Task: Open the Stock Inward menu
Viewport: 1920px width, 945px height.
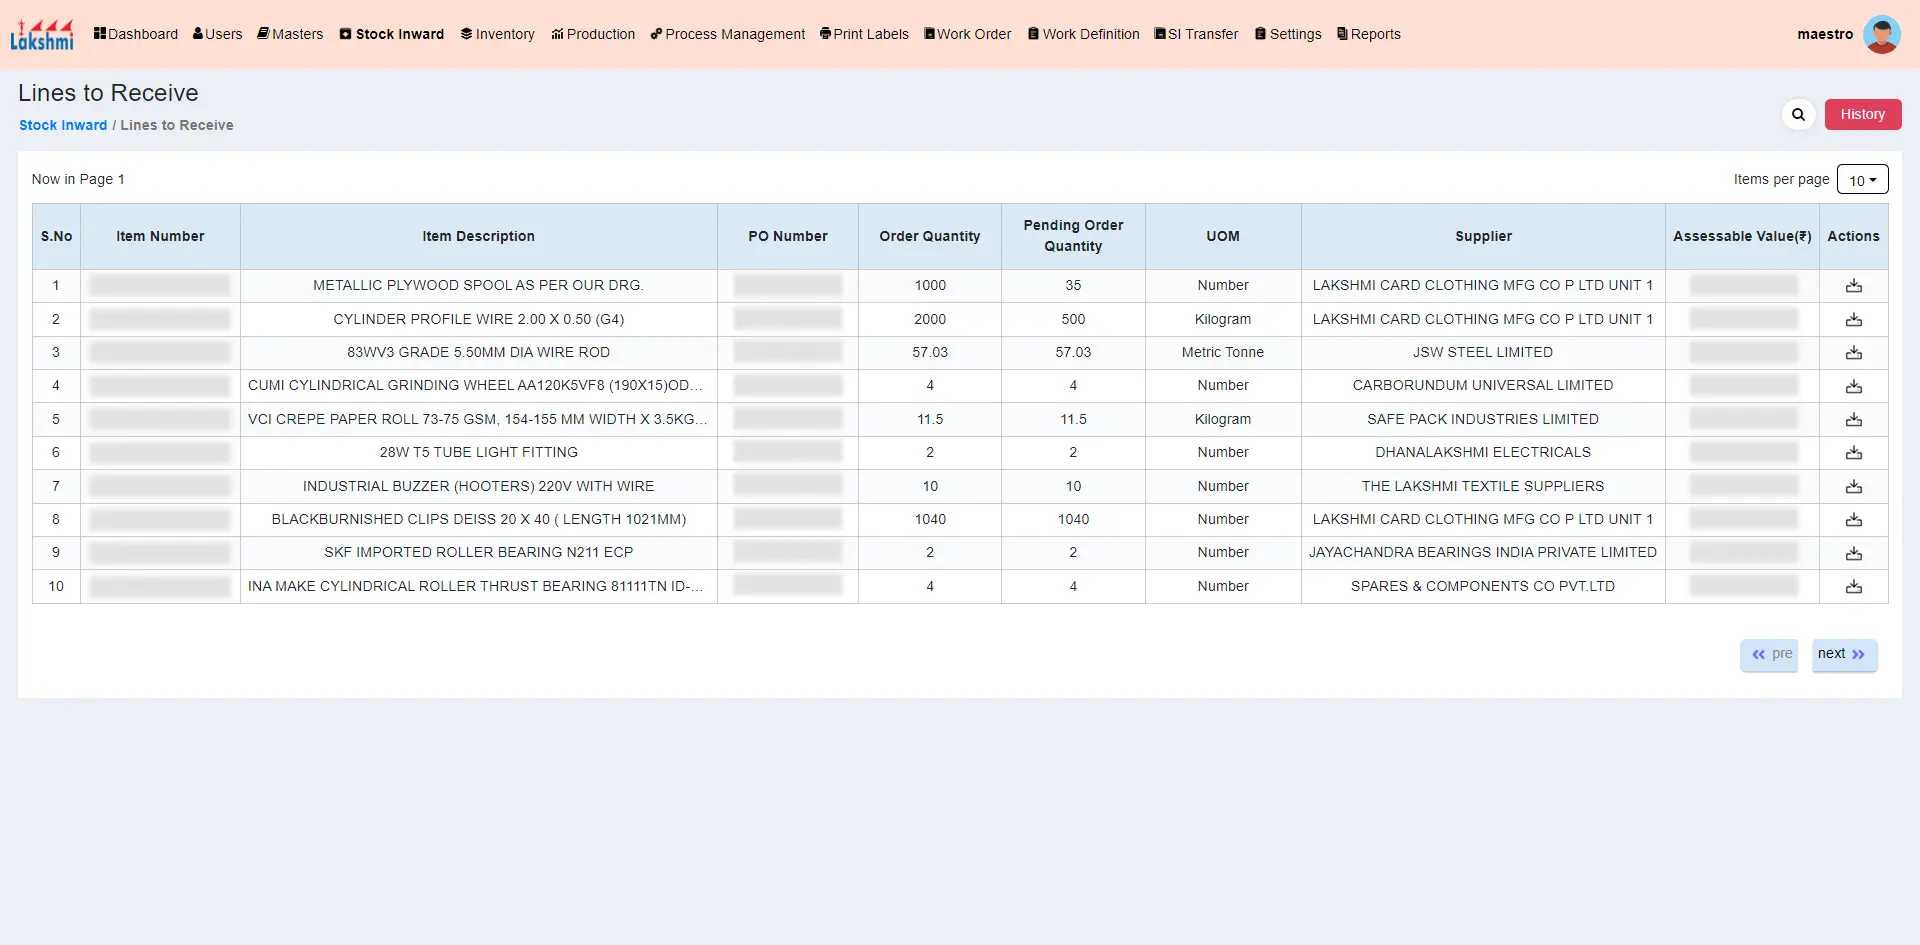Action: 392,34
